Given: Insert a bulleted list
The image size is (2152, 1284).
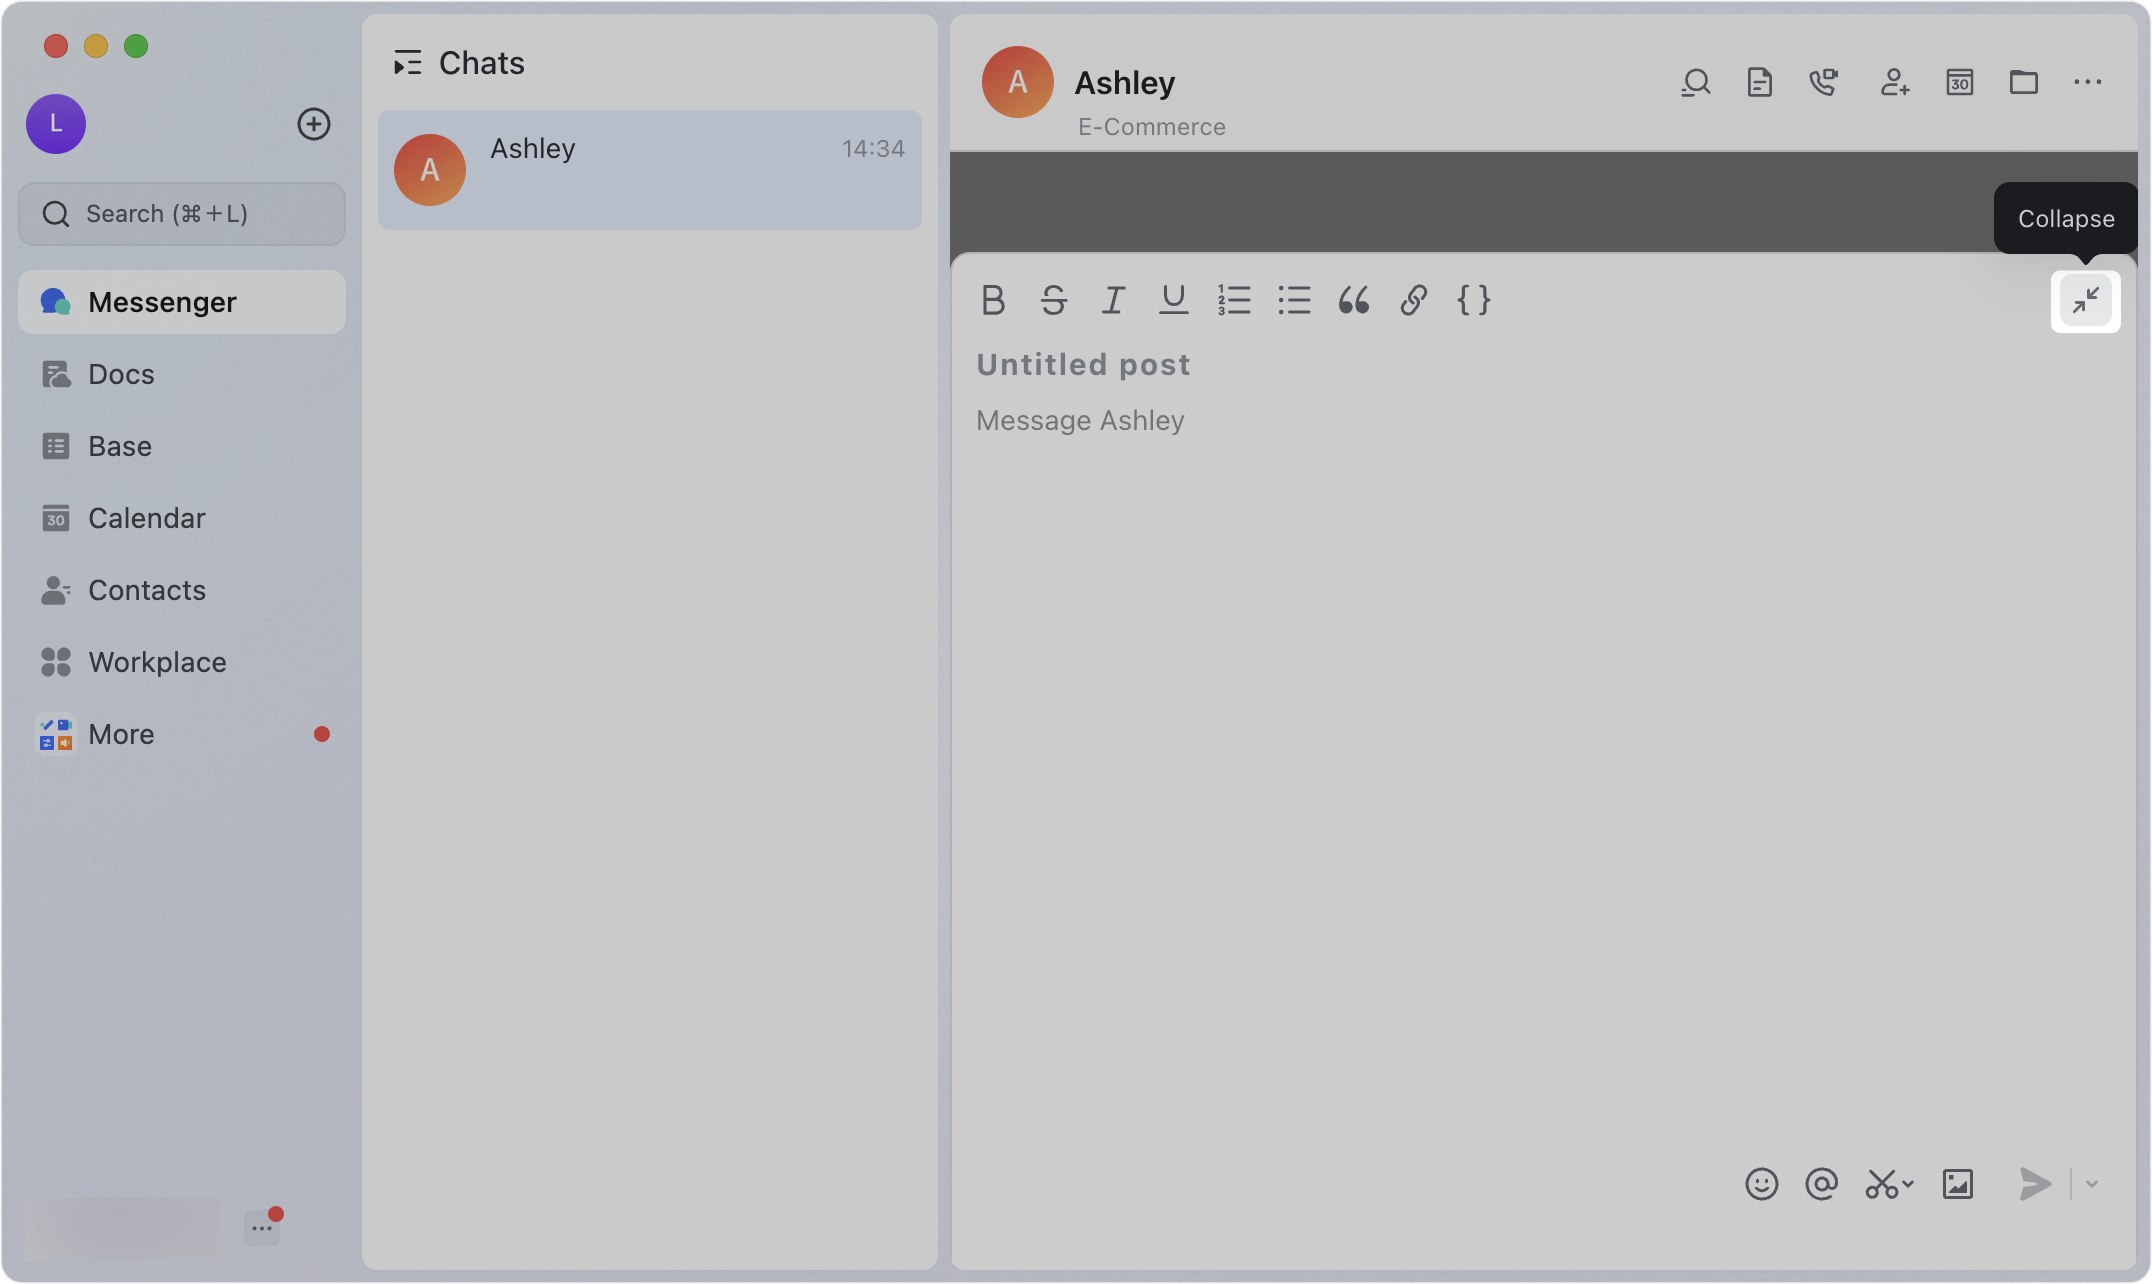Looking at the screenshot, I should click(x=1294, y=300).
